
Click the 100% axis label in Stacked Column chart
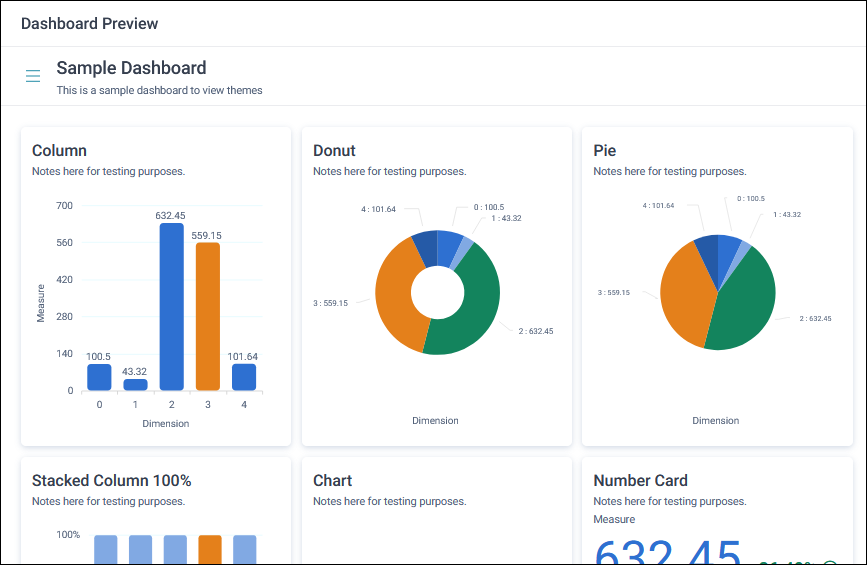(x=68, y=535)
